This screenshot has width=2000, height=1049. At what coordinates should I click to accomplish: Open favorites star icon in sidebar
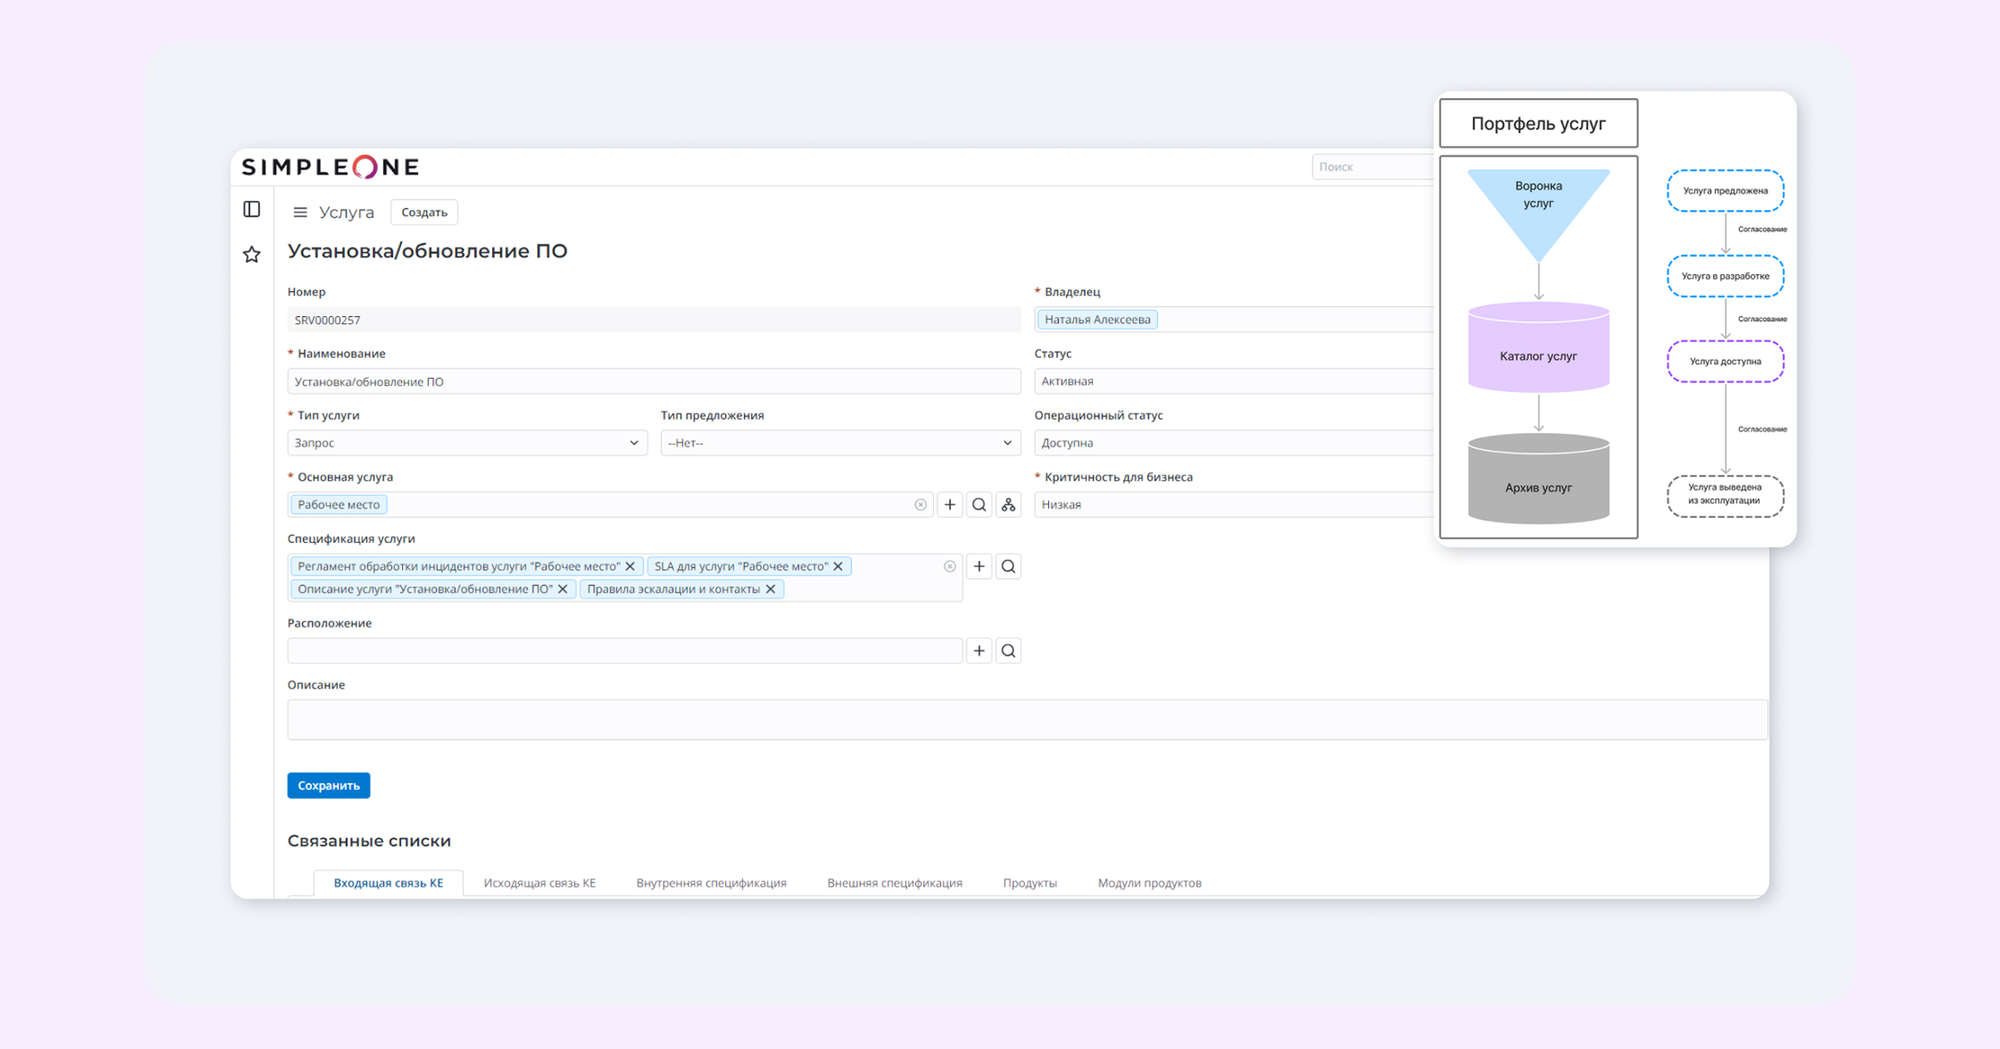point(252,255)
